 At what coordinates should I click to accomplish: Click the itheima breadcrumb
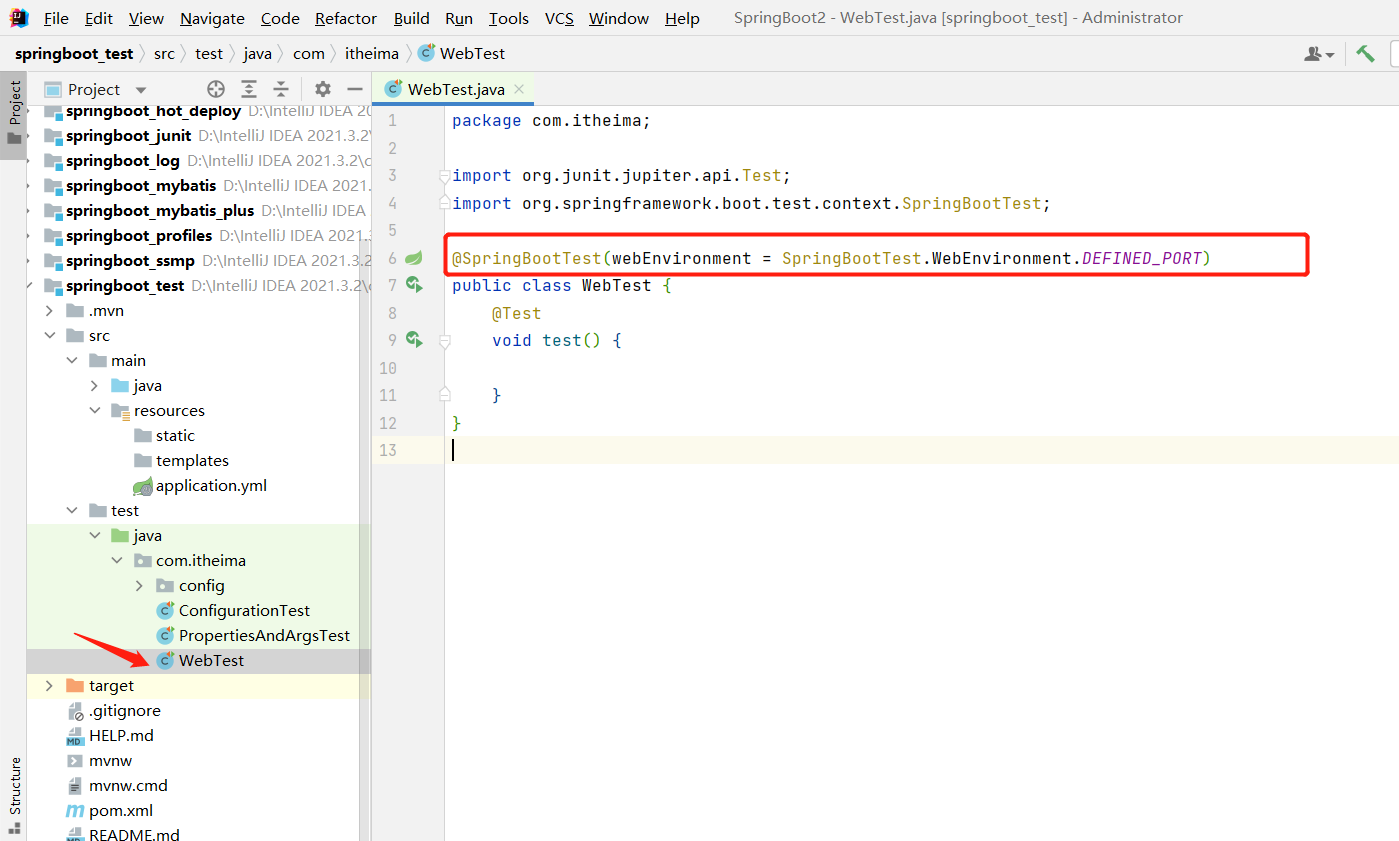coord(372,53)
